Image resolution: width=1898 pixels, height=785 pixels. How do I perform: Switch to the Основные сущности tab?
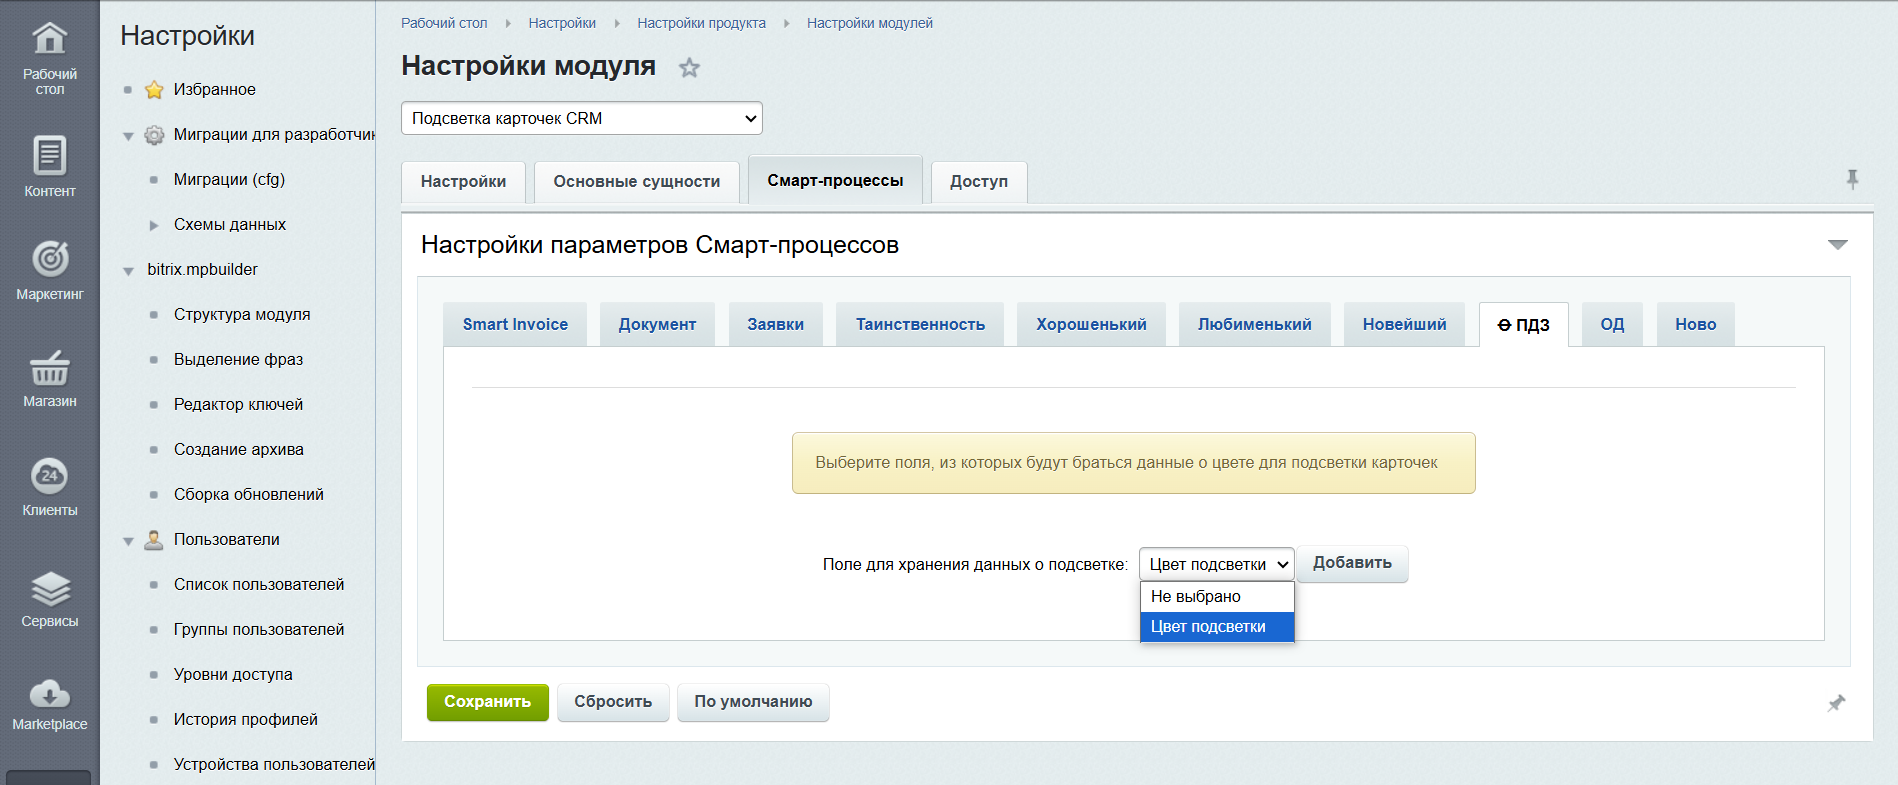(636, 182)
